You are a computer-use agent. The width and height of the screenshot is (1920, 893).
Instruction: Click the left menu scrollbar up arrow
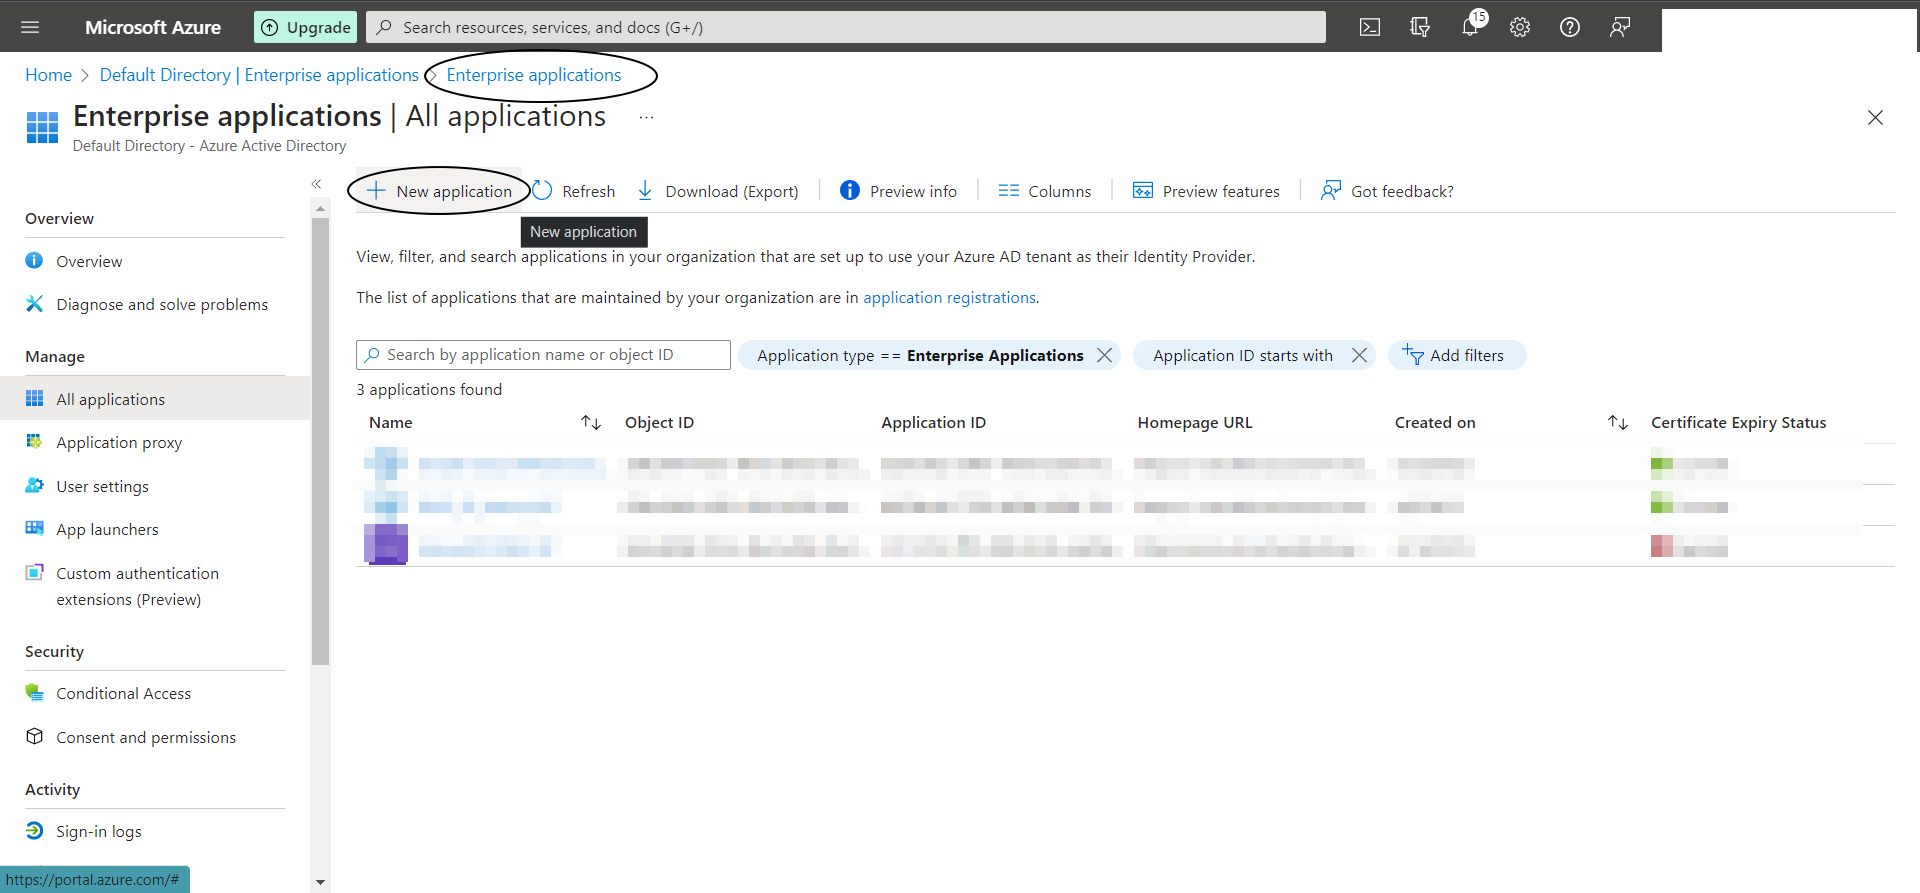tap(320, 208)
